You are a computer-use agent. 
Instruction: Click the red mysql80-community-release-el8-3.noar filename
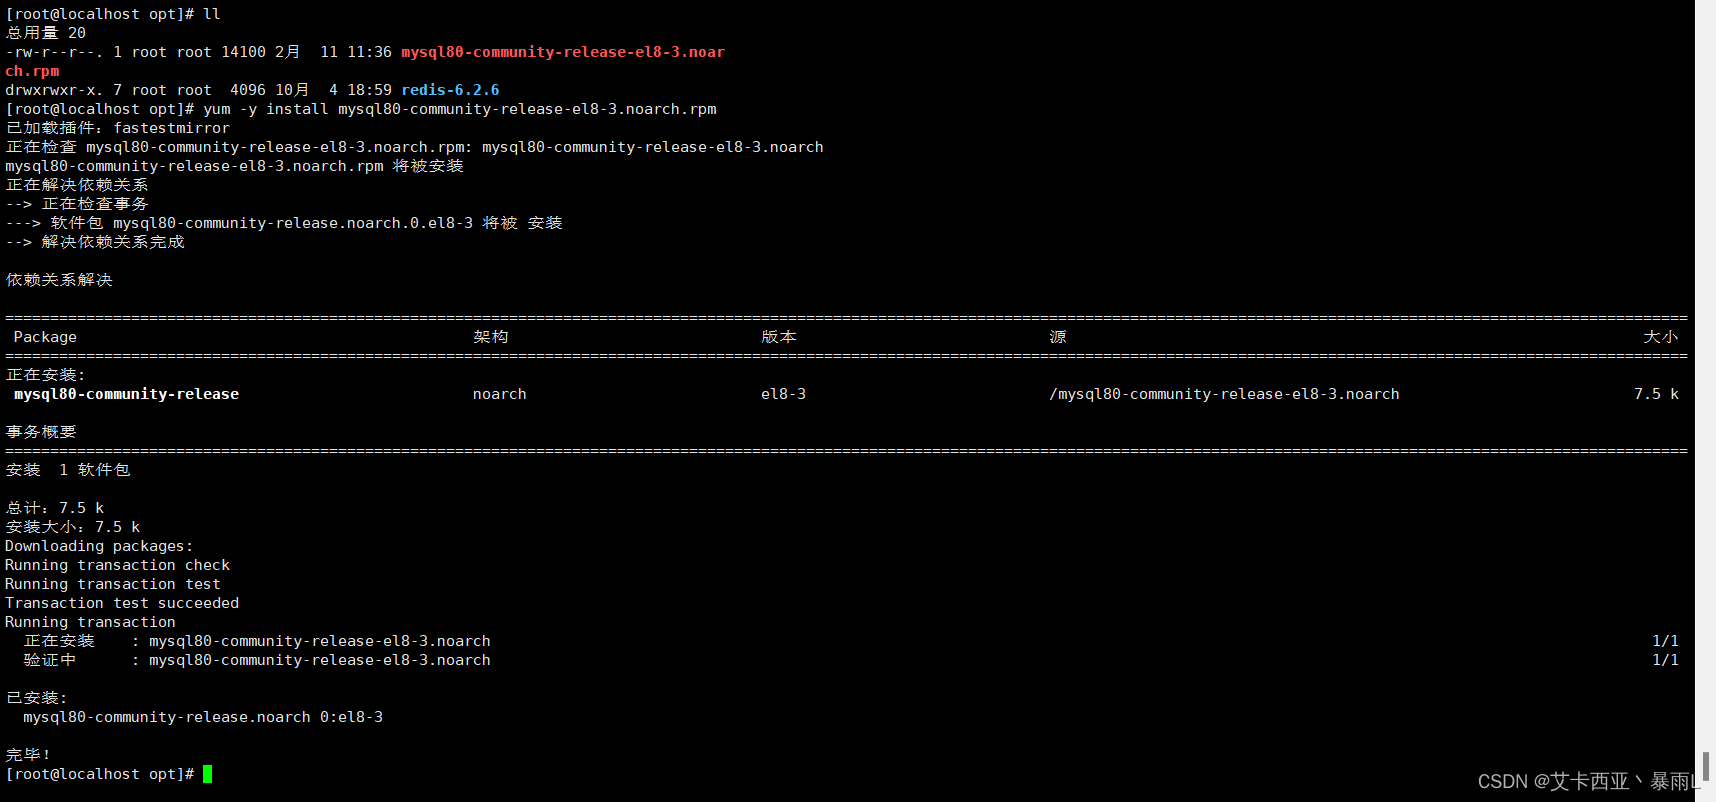(563, 52)
